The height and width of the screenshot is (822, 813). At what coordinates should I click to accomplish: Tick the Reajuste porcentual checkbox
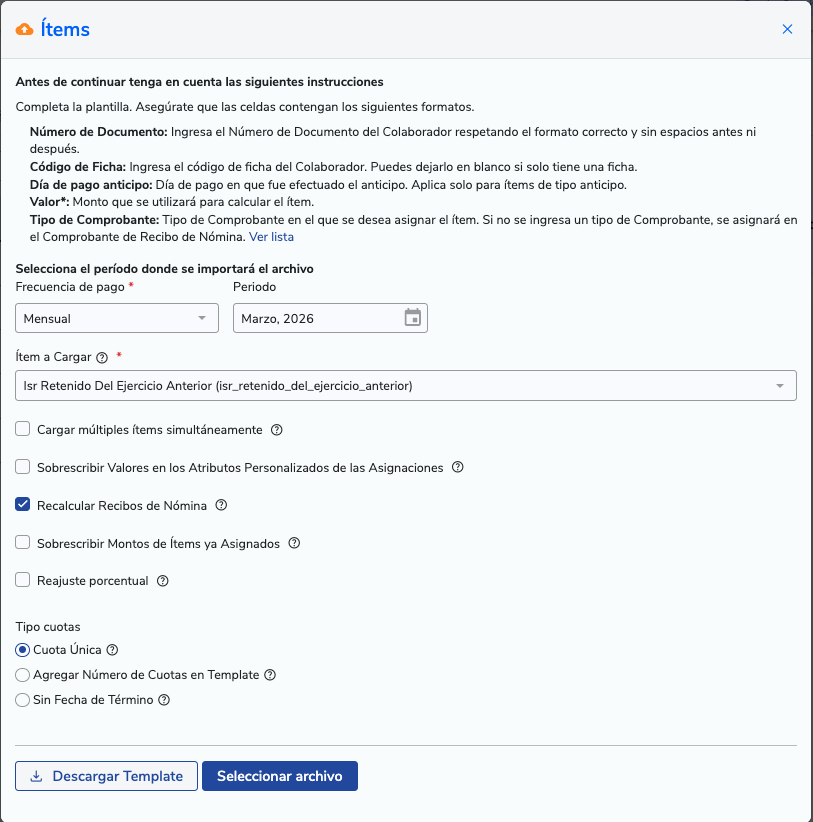[x=23, y=580]
